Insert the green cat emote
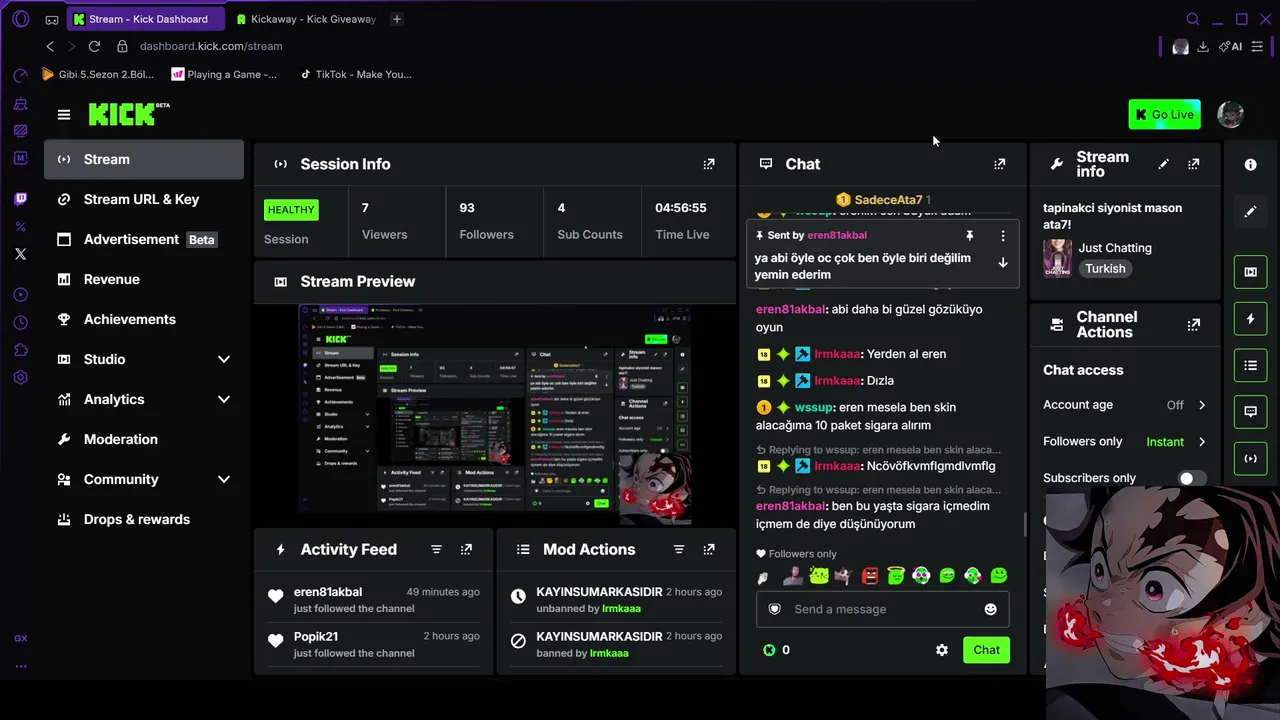This screenshot has width=1280, height=720. [x=819, y=576]
